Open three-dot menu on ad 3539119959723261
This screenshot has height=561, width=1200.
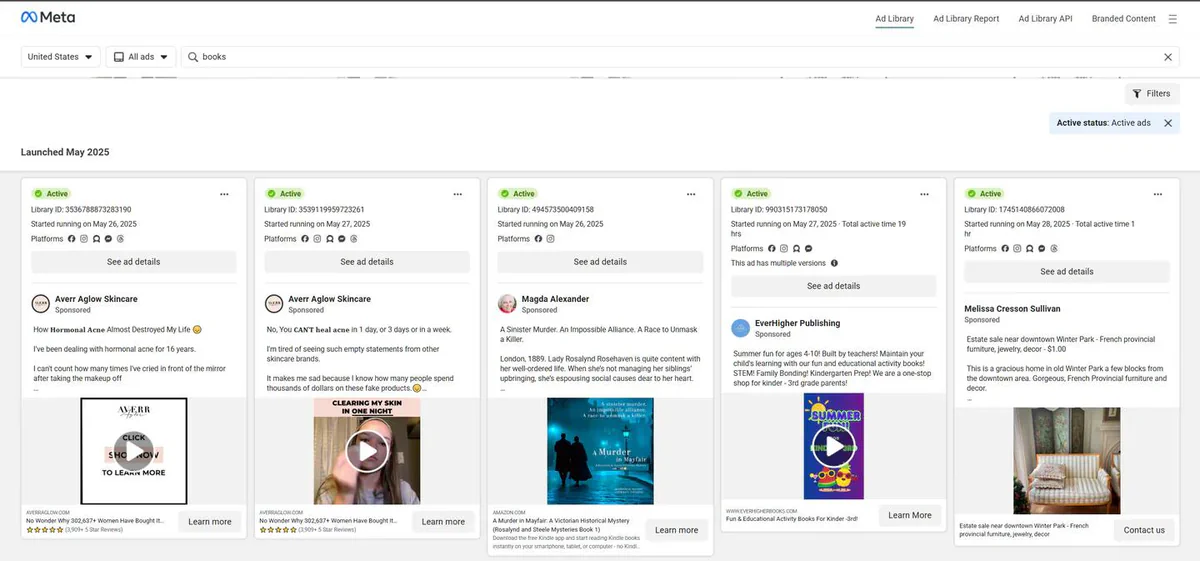457,194
